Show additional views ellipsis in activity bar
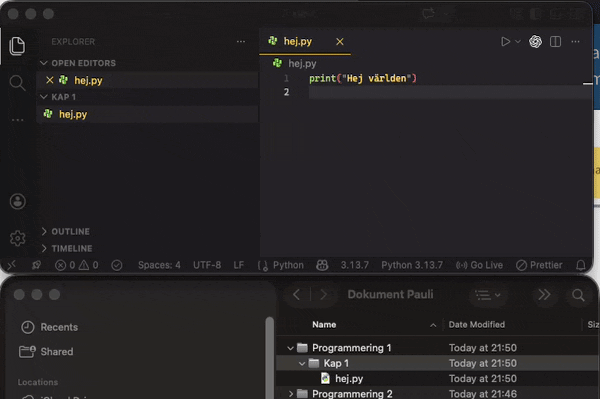Viewport: 600px width, 399px height. (x=17, y=120)
